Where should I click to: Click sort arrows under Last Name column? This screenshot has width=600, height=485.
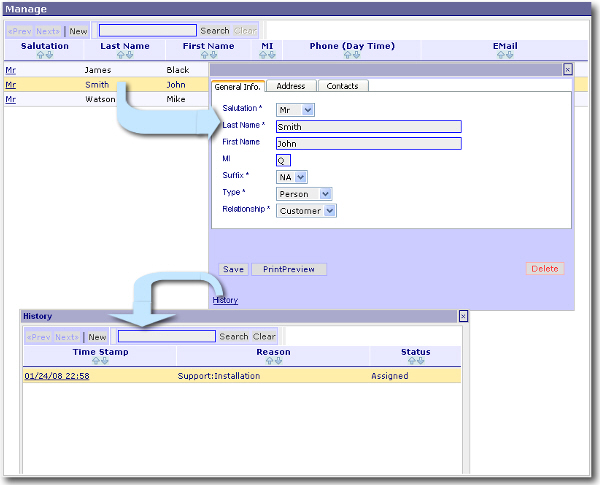tap(125, 55)
